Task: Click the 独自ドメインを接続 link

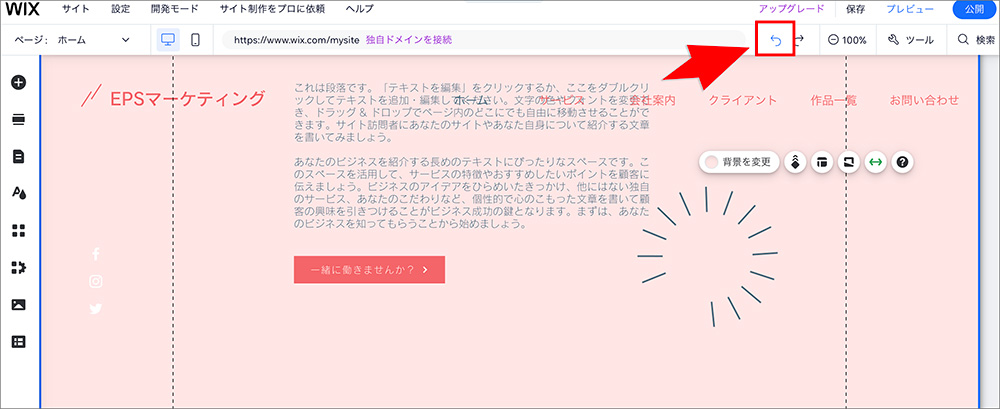Action: pyautogui.click(x=409, y=40)
